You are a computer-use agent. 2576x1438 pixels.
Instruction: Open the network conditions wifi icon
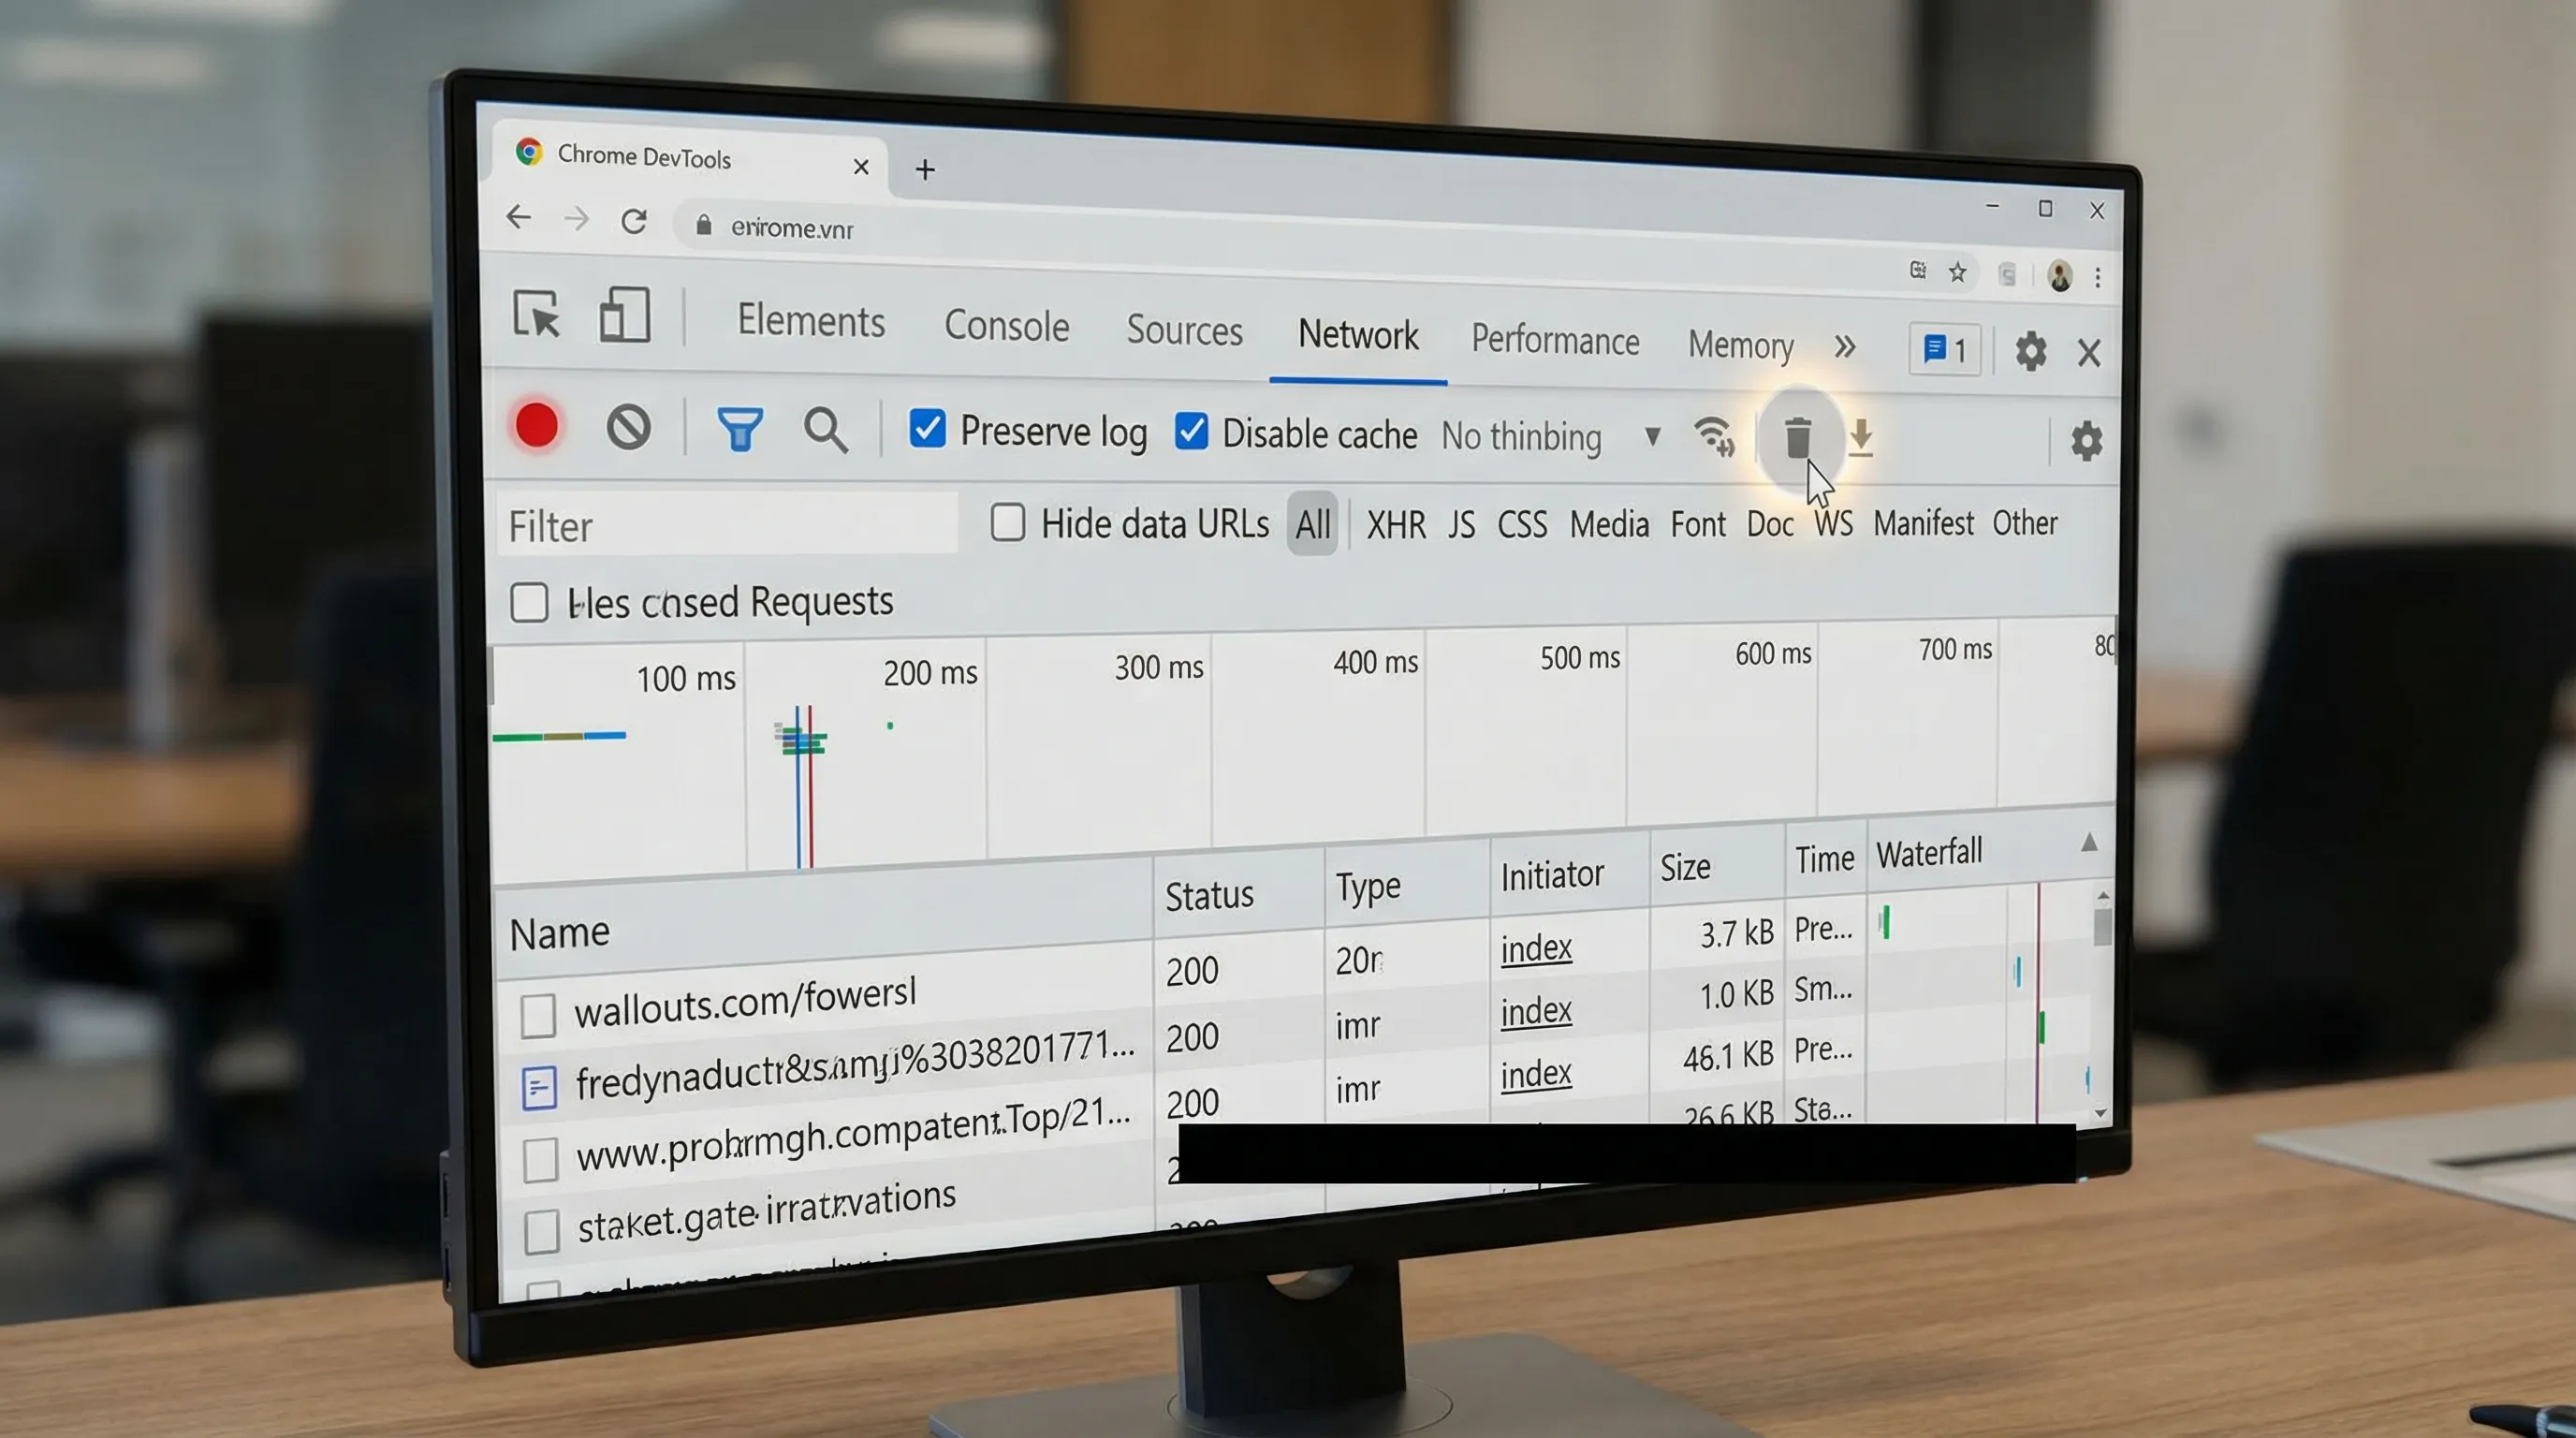(x=1714, y=436)
